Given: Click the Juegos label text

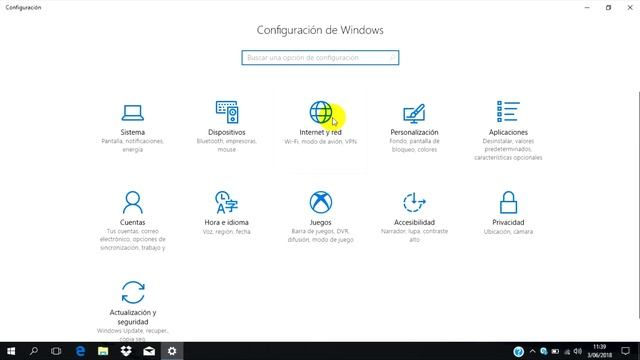Looking at the screenshot, I should click(320, 222).
